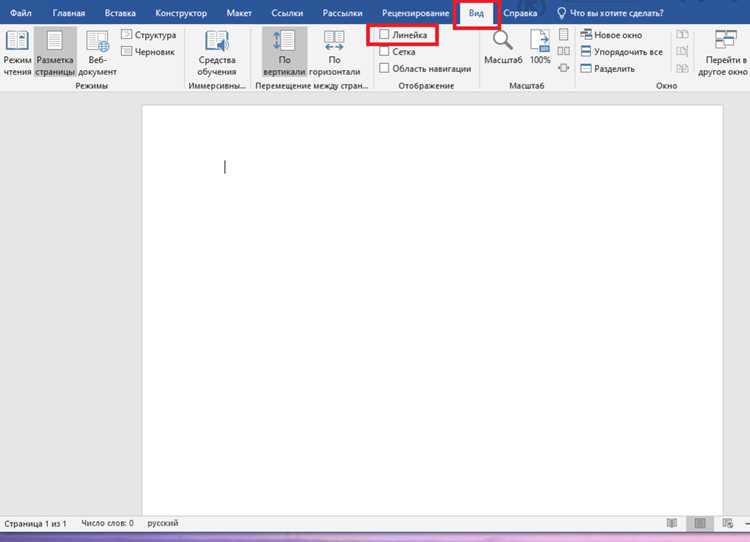This screenshot has height=542, width=750.
Task: Click the русский language indicator
Action: [163, 523]
